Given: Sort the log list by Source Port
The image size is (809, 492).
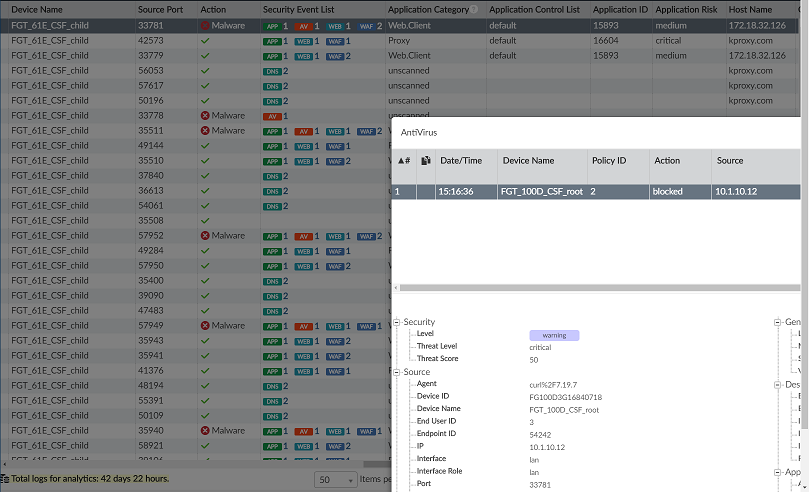Looking at the screenshot, I should [158, 9].
